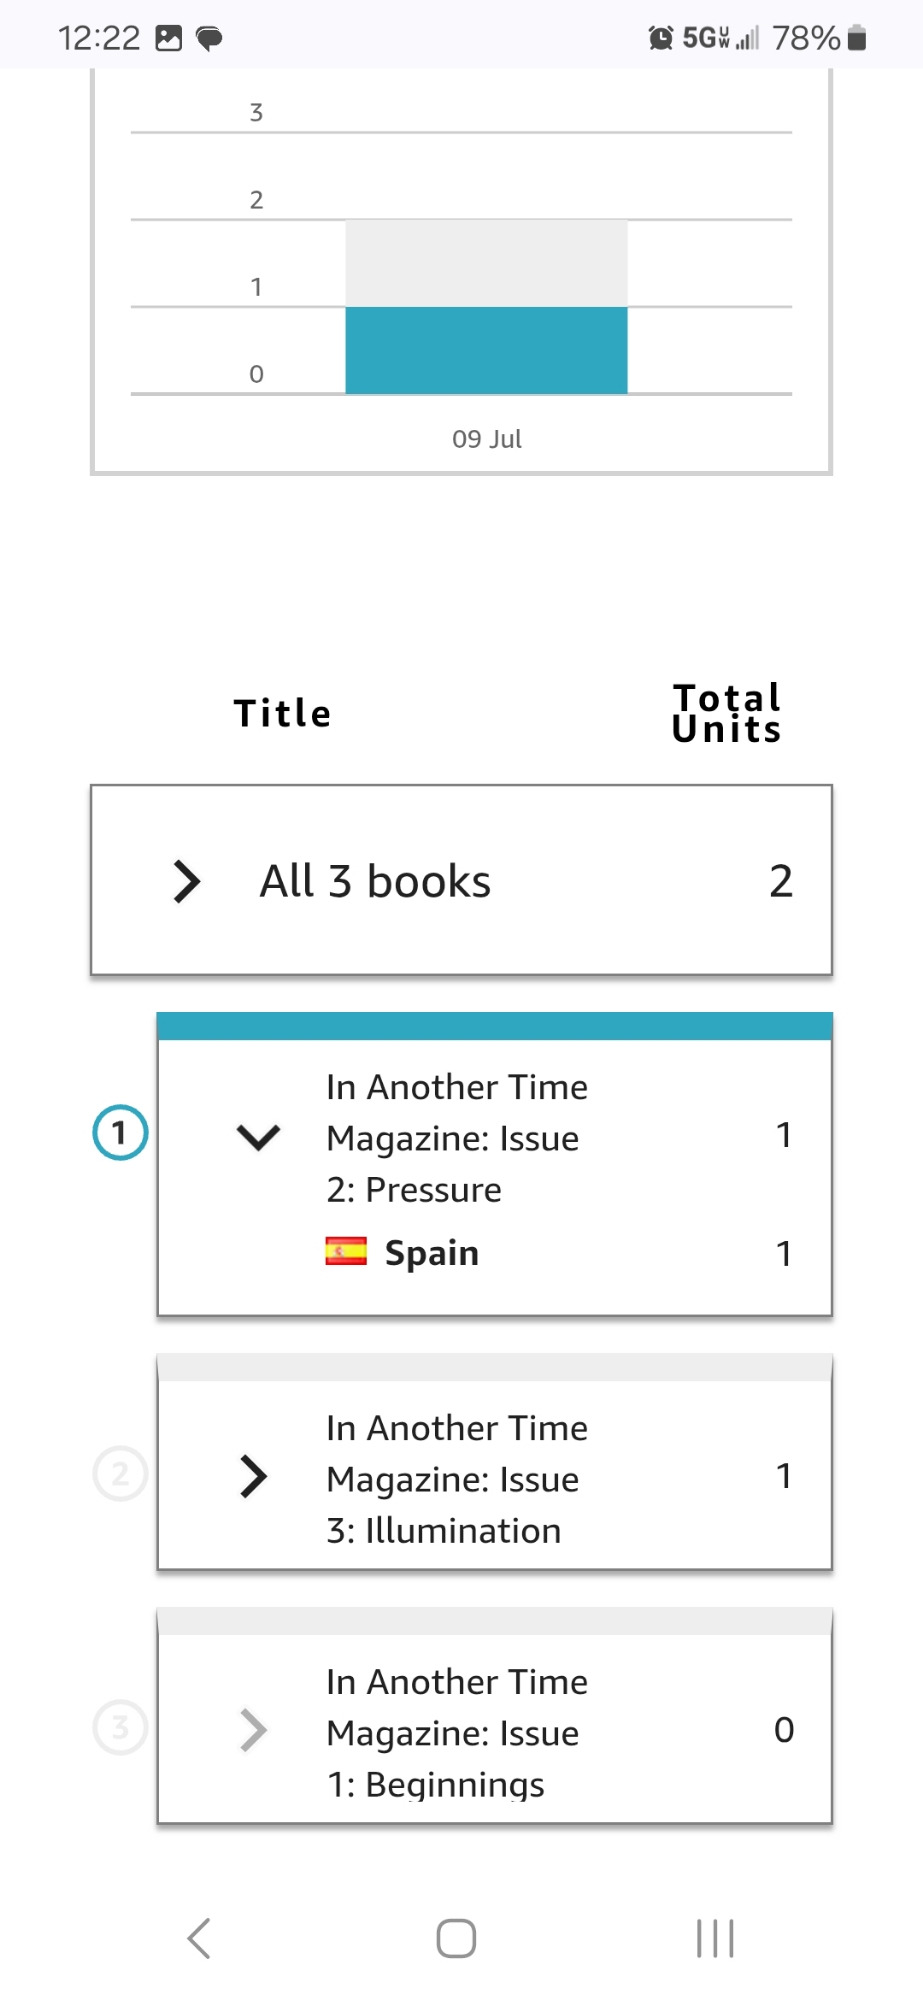Toggle the number 3 rank circle
The width and height of the screenshot is (923, 2000).
120,1727
